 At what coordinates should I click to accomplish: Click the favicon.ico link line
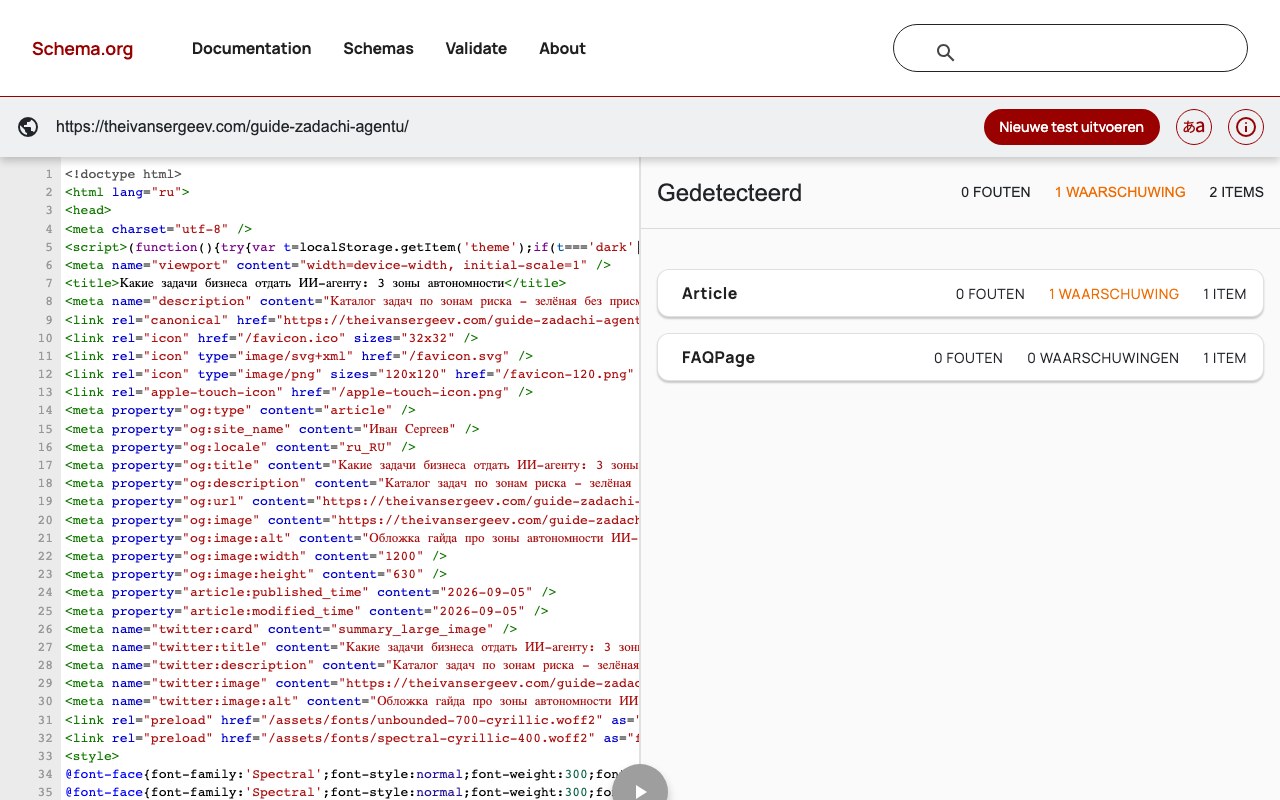272,338
